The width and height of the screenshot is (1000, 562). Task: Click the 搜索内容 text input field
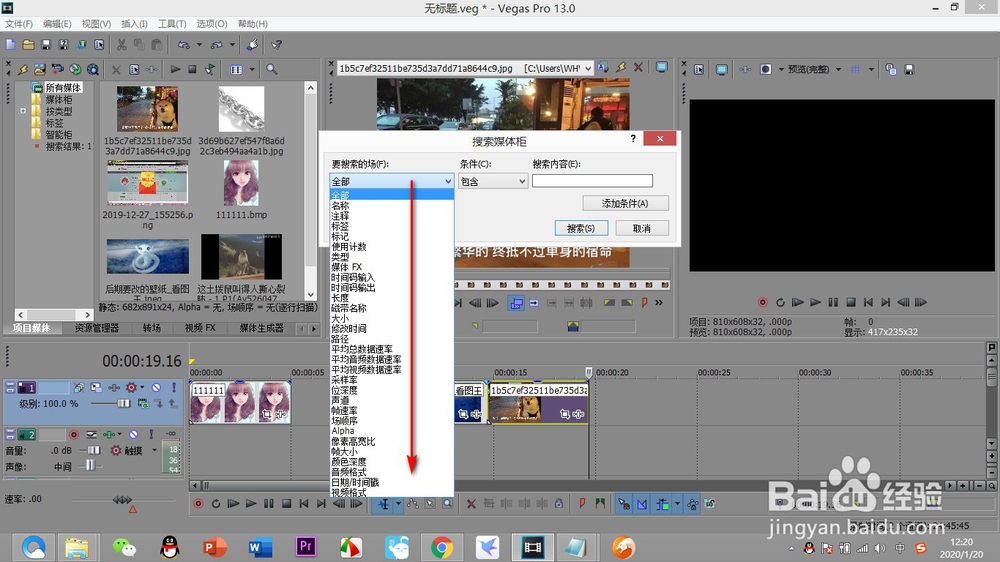(592, 181)
